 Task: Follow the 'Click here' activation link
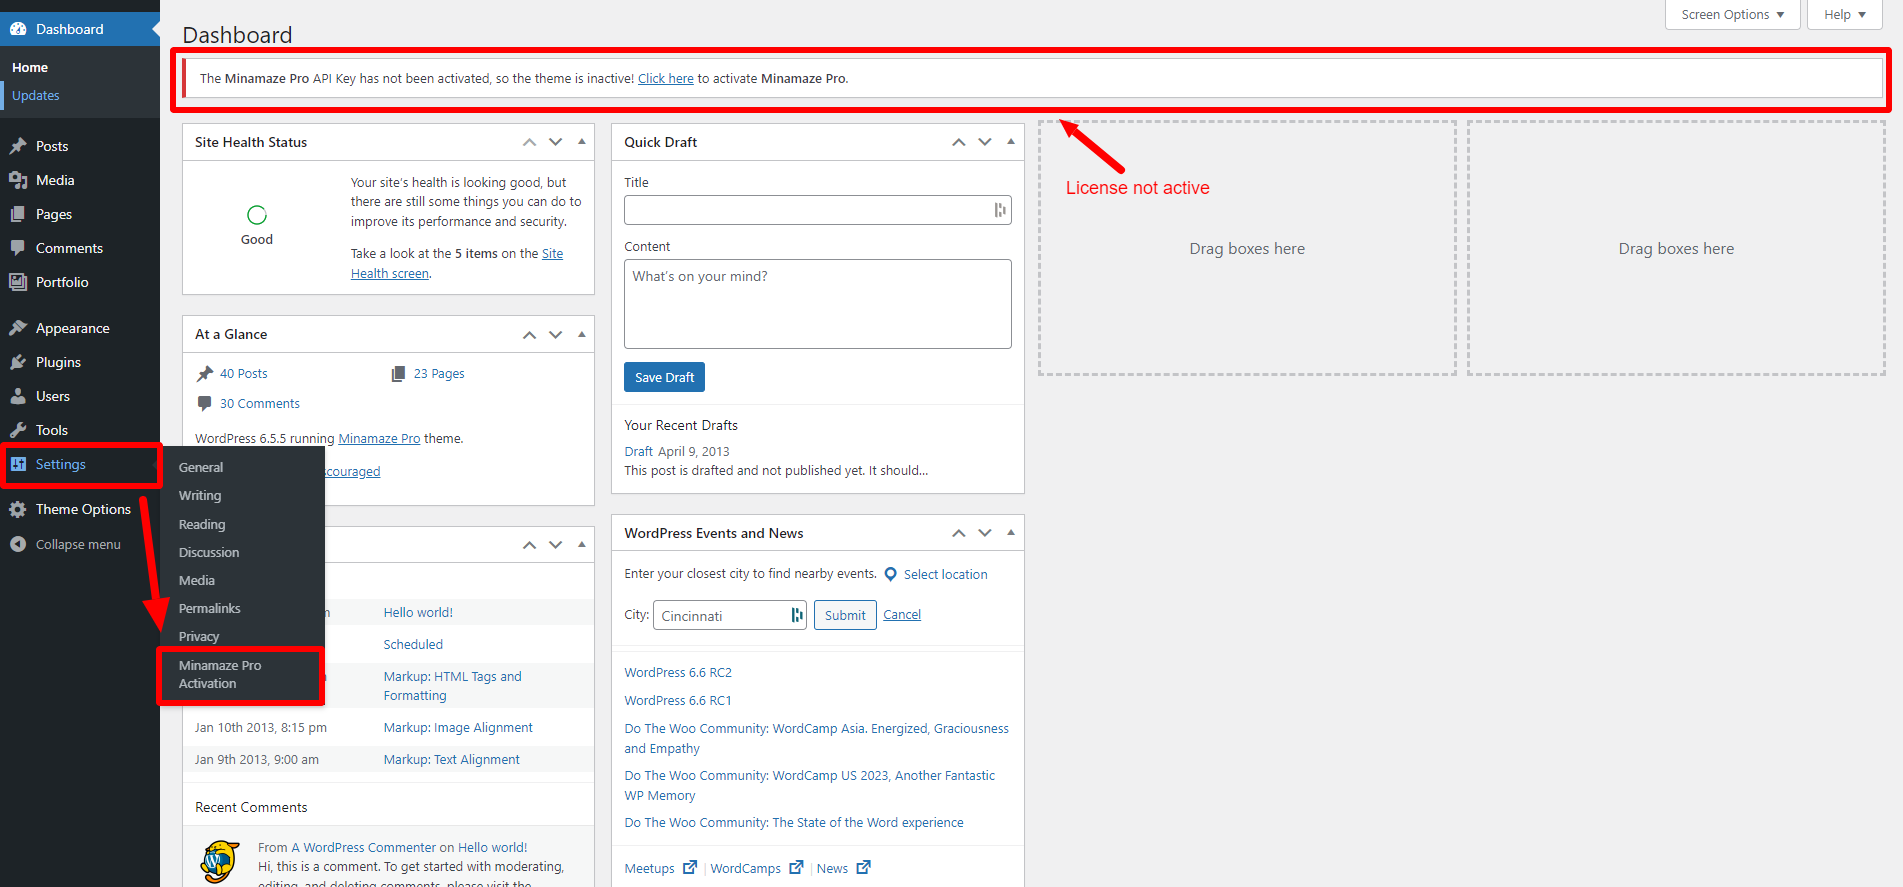tap(666, 79)
